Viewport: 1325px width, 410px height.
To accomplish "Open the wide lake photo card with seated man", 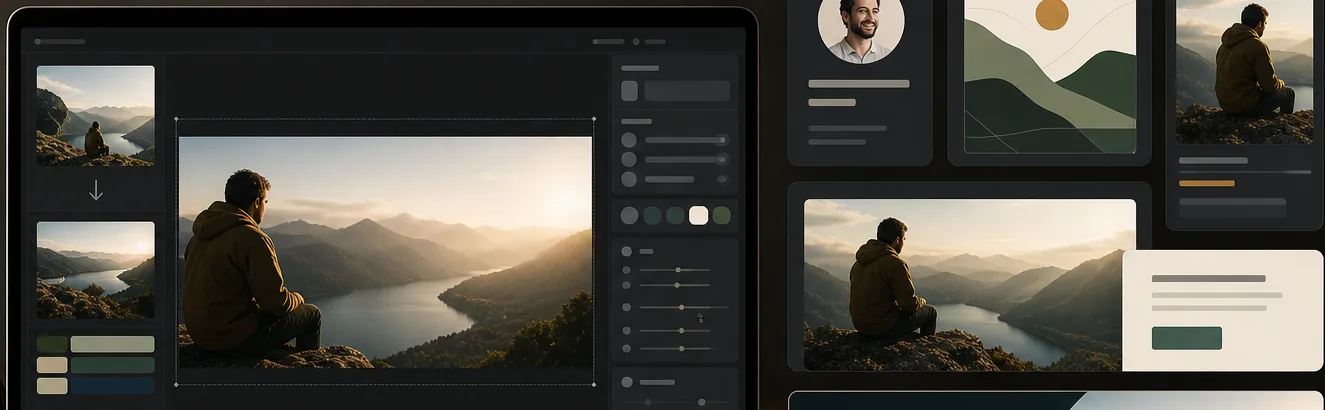I will [x=970, y=285].
